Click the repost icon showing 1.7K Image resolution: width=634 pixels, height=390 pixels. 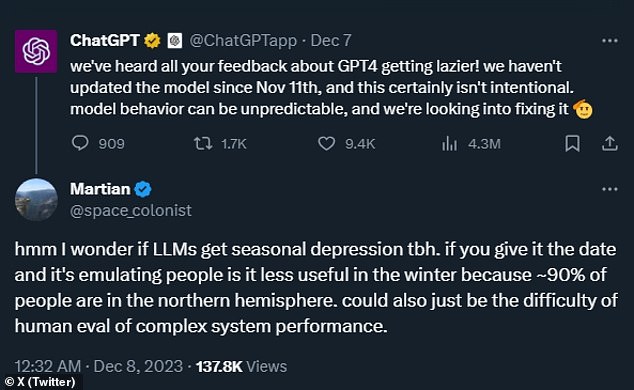[x=203, y=143]
